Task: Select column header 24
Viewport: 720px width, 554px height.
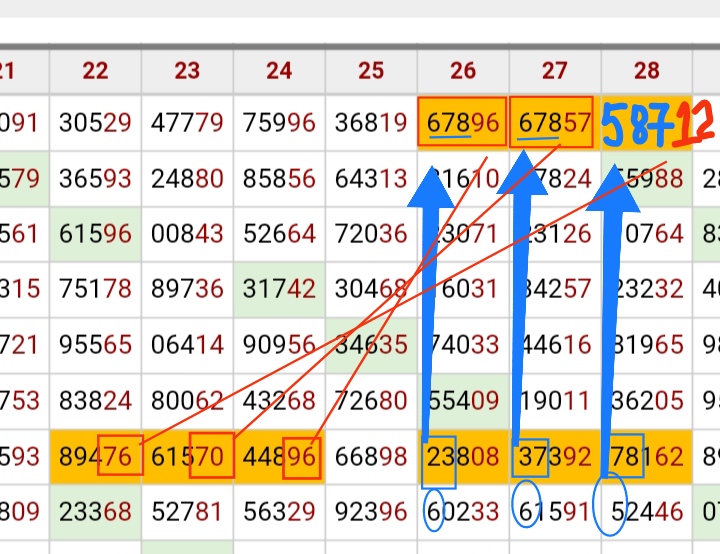Action: (x=279, y=71)
